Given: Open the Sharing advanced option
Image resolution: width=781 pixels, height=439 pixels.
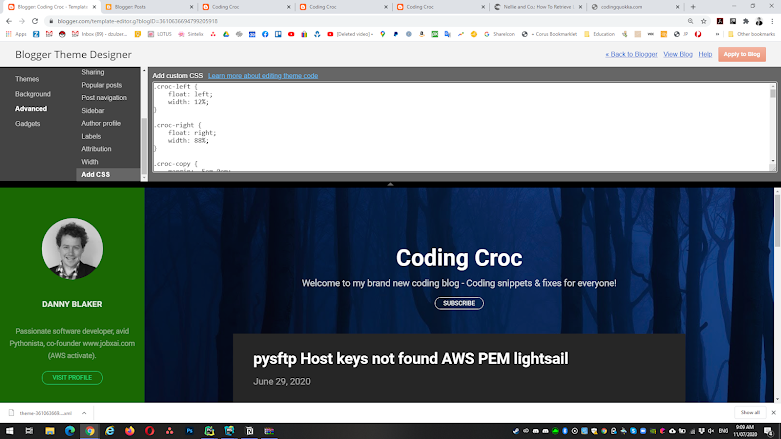Looking at the screenshot, I should click(x=93, y=72).
